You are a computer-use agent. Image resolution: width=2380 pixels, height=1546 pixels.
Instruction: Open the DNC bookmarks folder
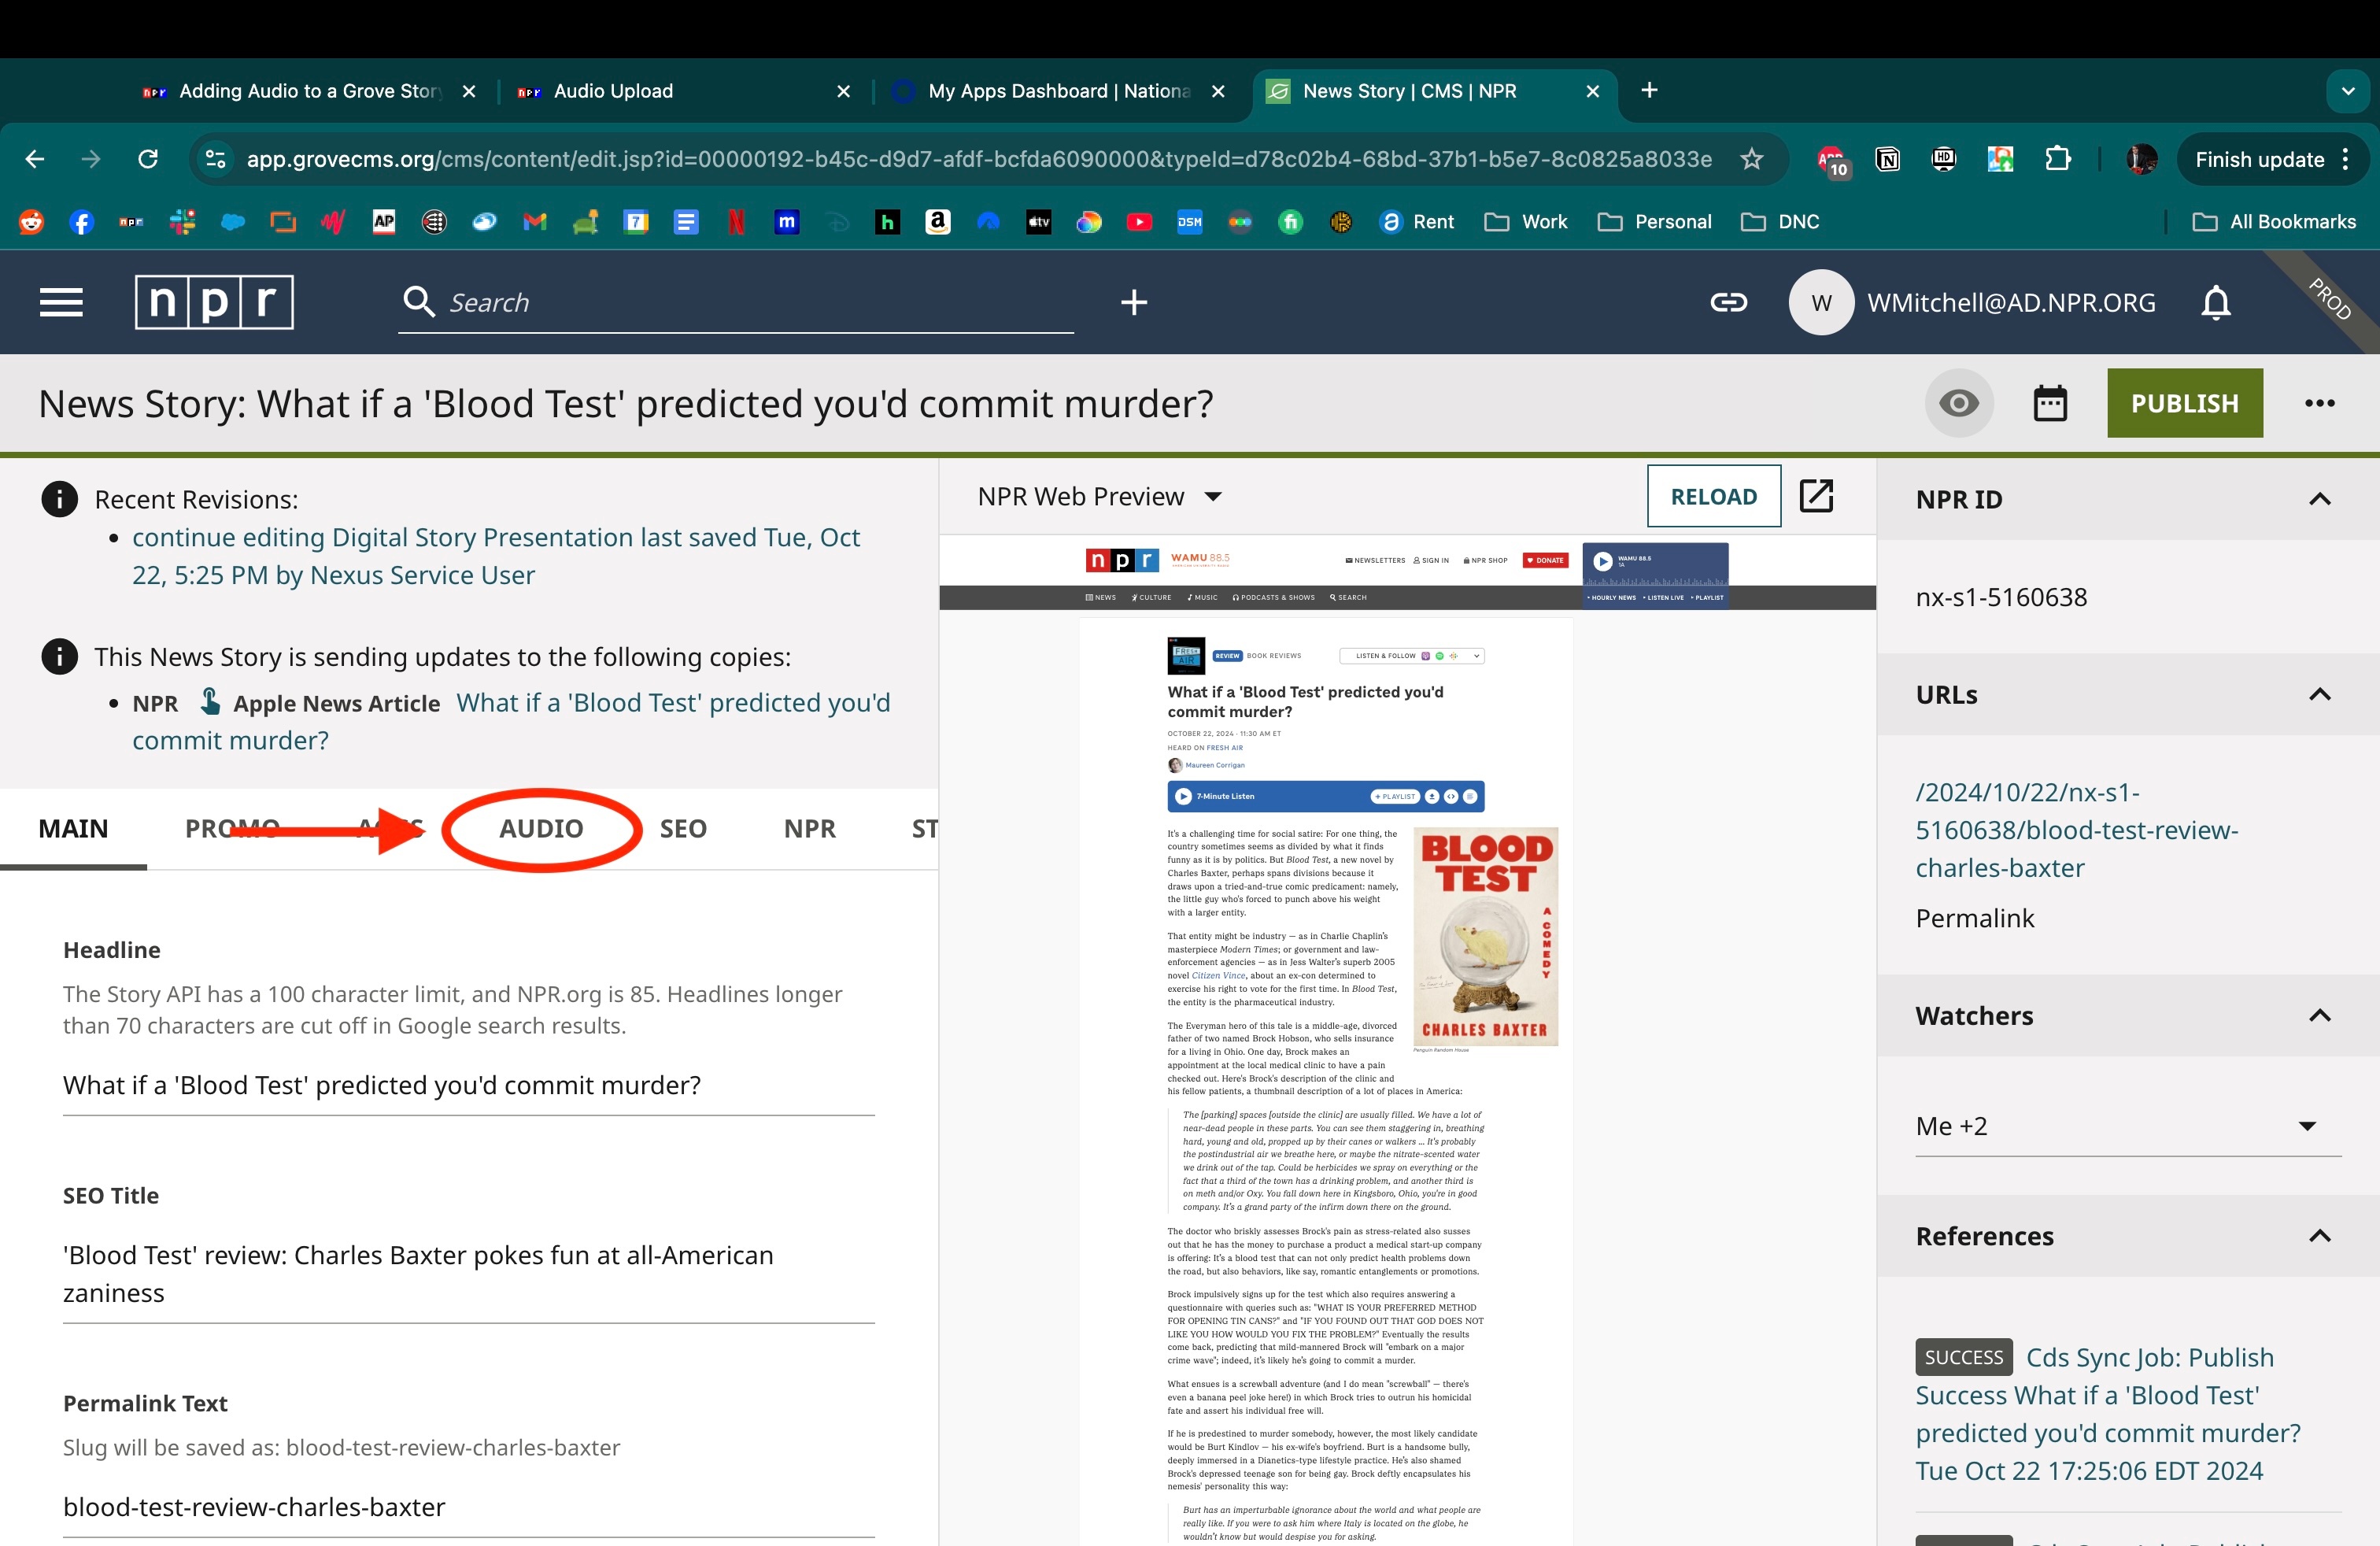[x=1780, y=221]
